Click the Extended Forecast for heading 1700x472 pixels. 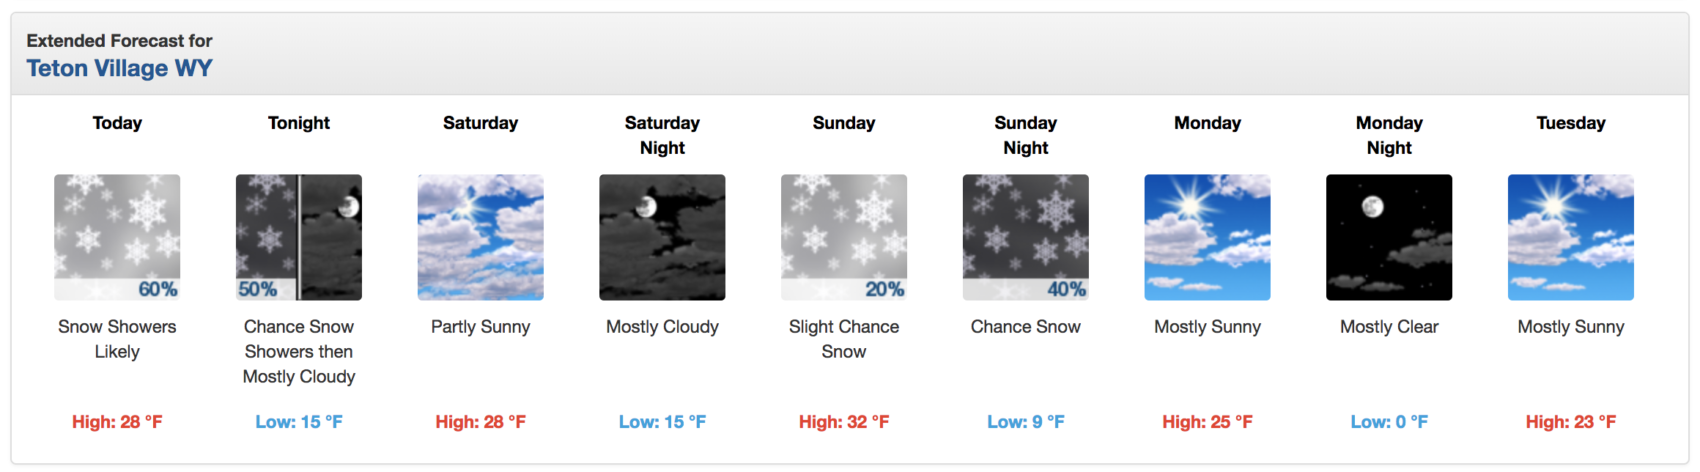click(x=119, y=41)
